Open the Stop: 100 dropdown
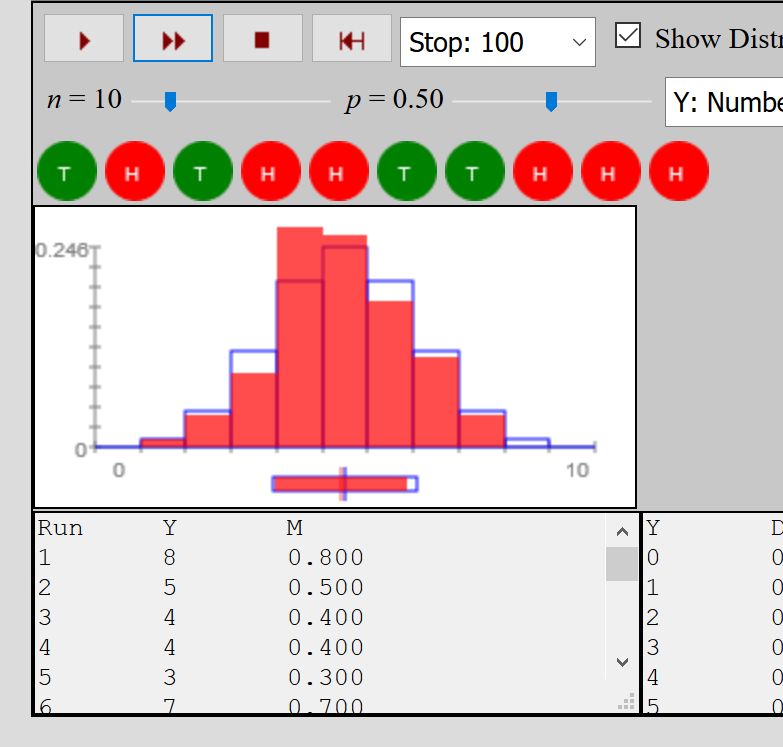783x747 pixels. pyautogui.click(x=497, y=42)
